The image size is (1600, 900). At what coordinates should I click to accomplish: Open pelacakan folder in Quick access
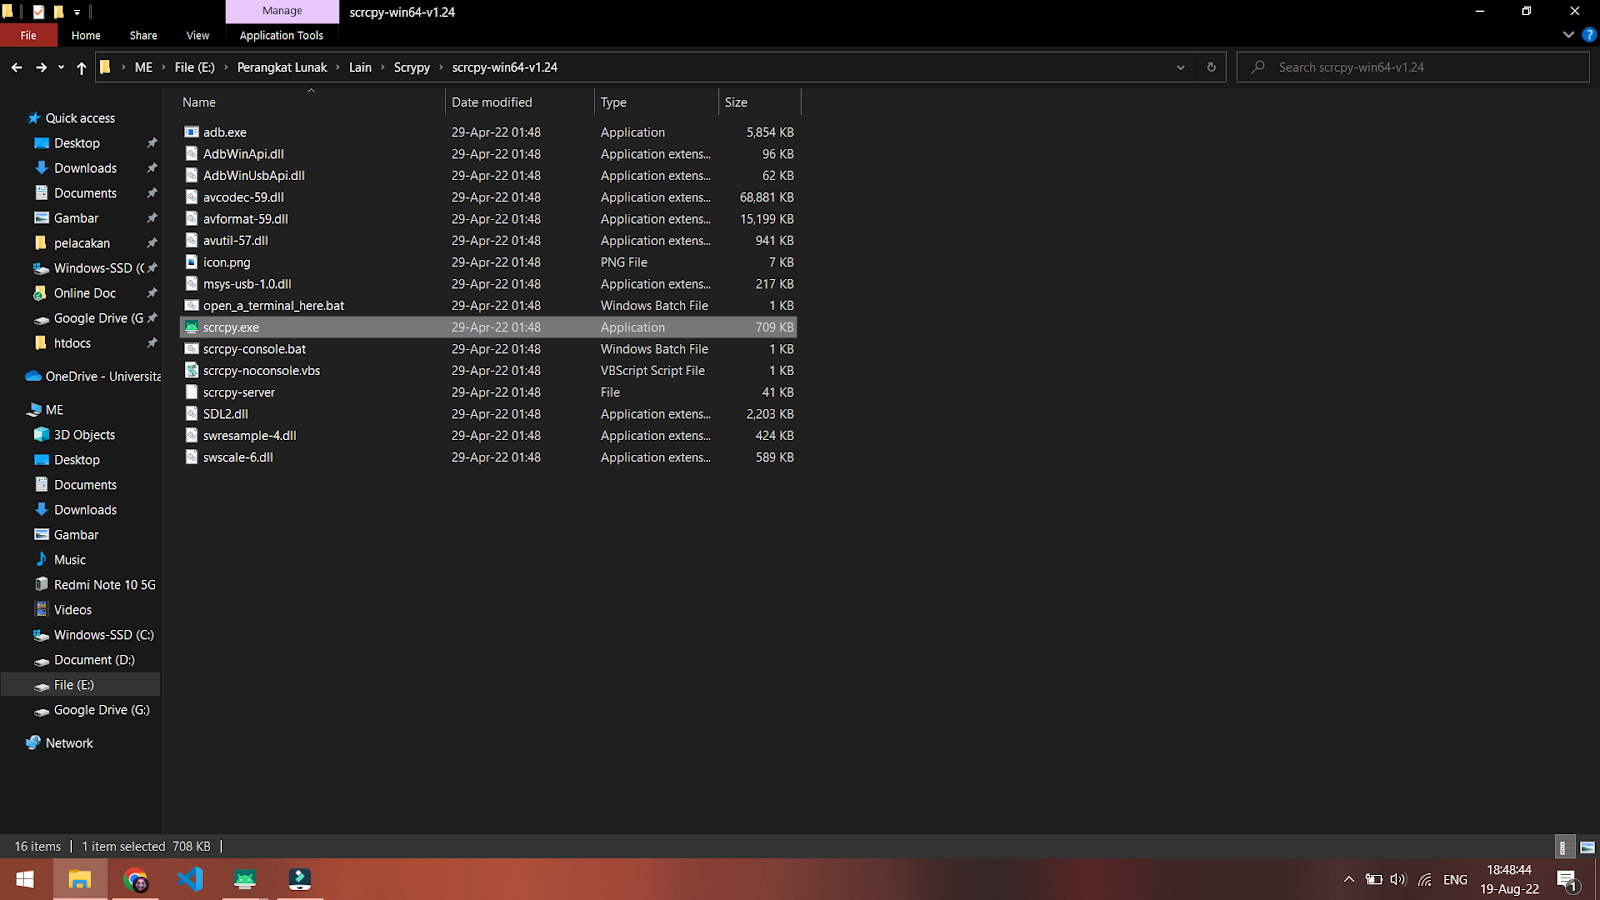click(82, 243)
